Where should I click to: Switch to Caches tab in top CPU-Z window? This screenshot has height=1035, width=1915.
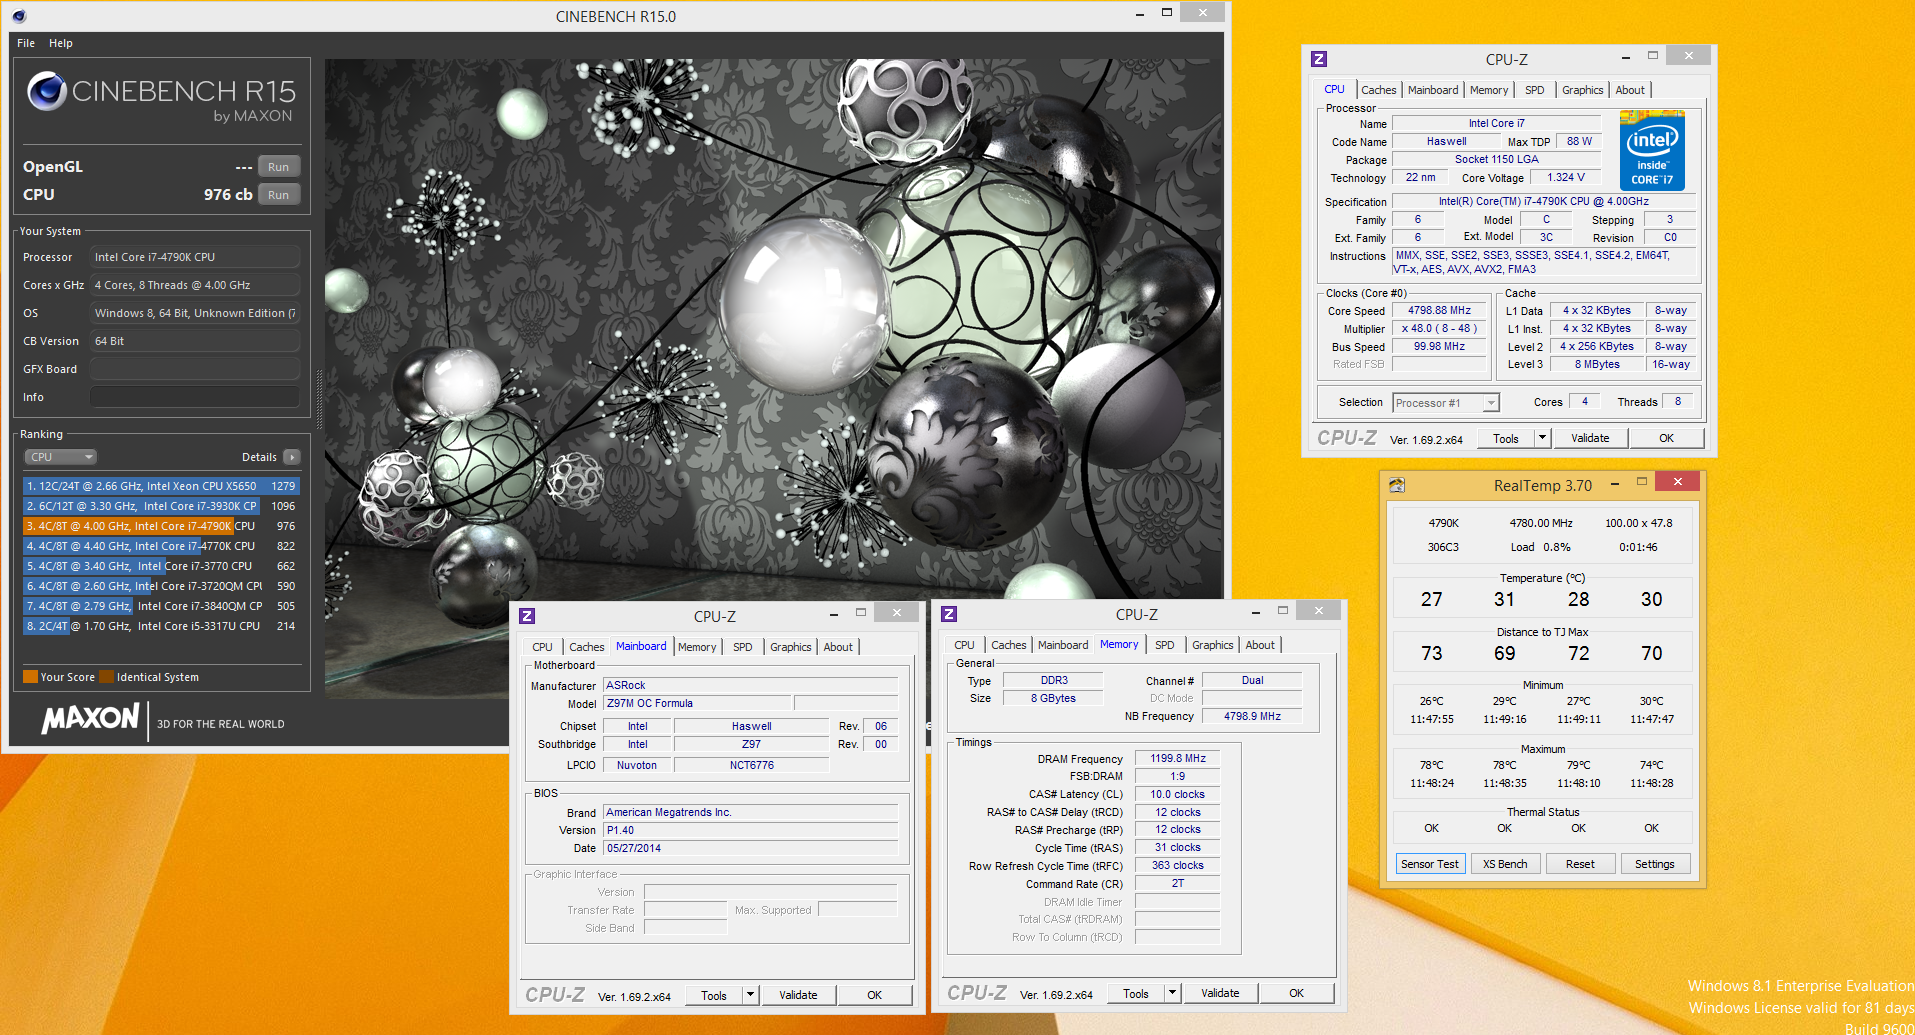click(1378, 90)
